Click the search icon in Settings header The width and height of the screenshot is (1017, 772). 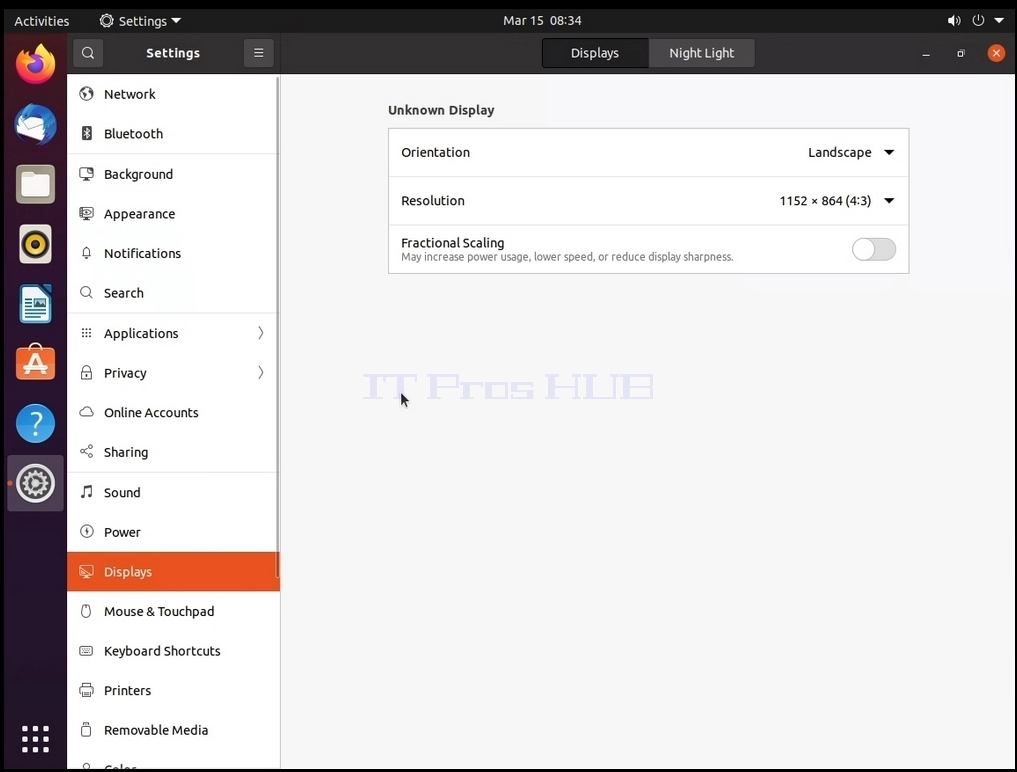tap(88, 53)
